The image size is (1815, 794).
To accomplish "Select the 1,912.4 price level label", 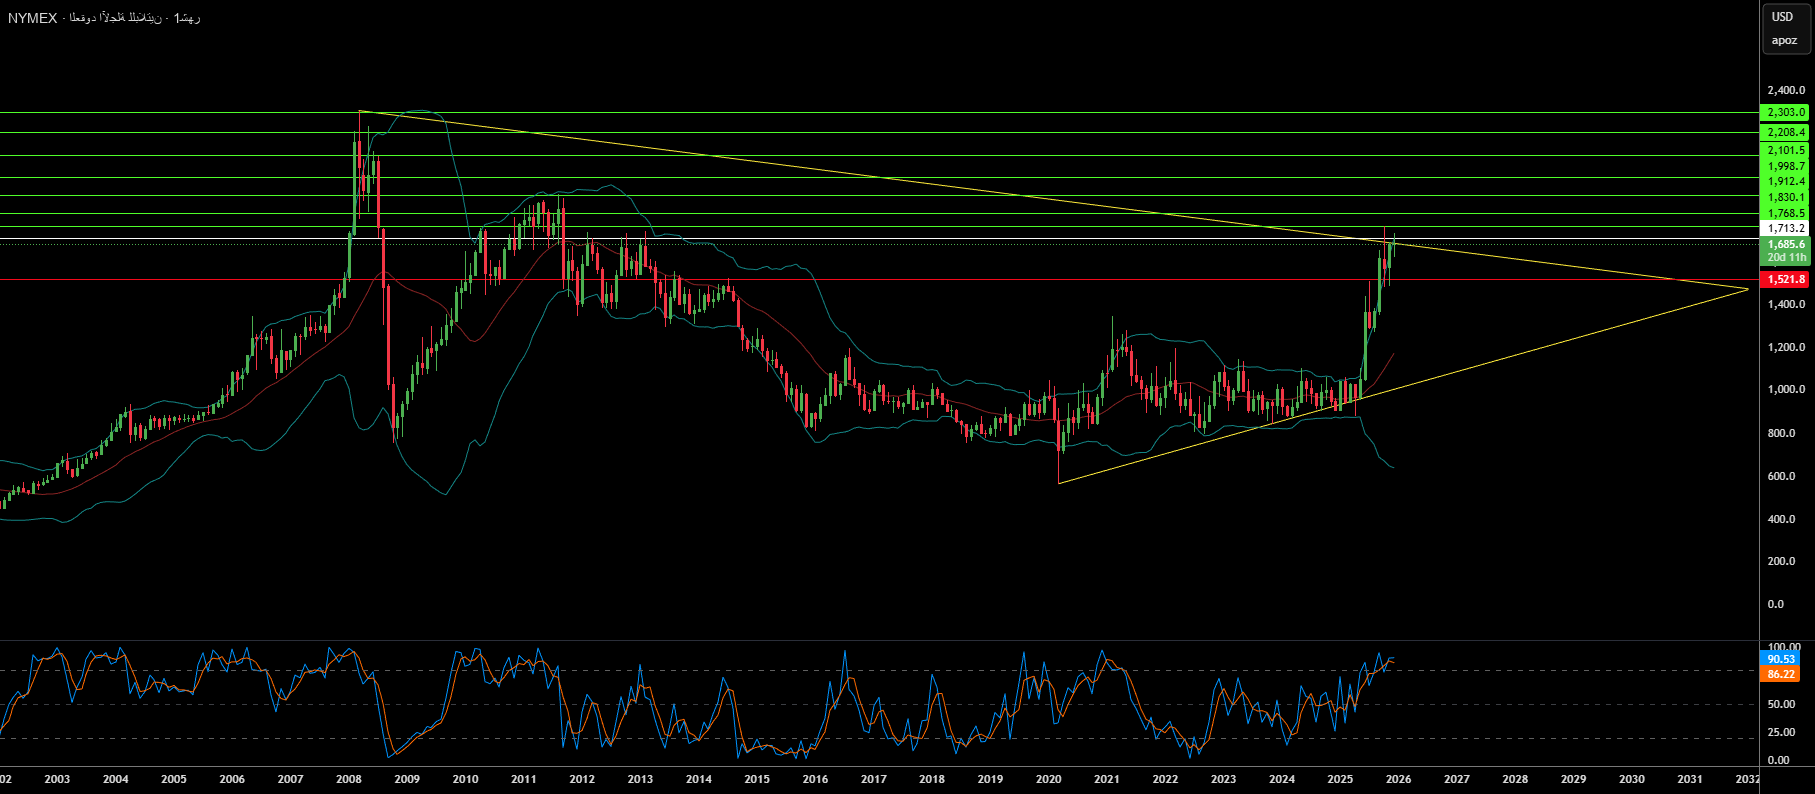I will pyautogui.click(x=1786, y=181).
